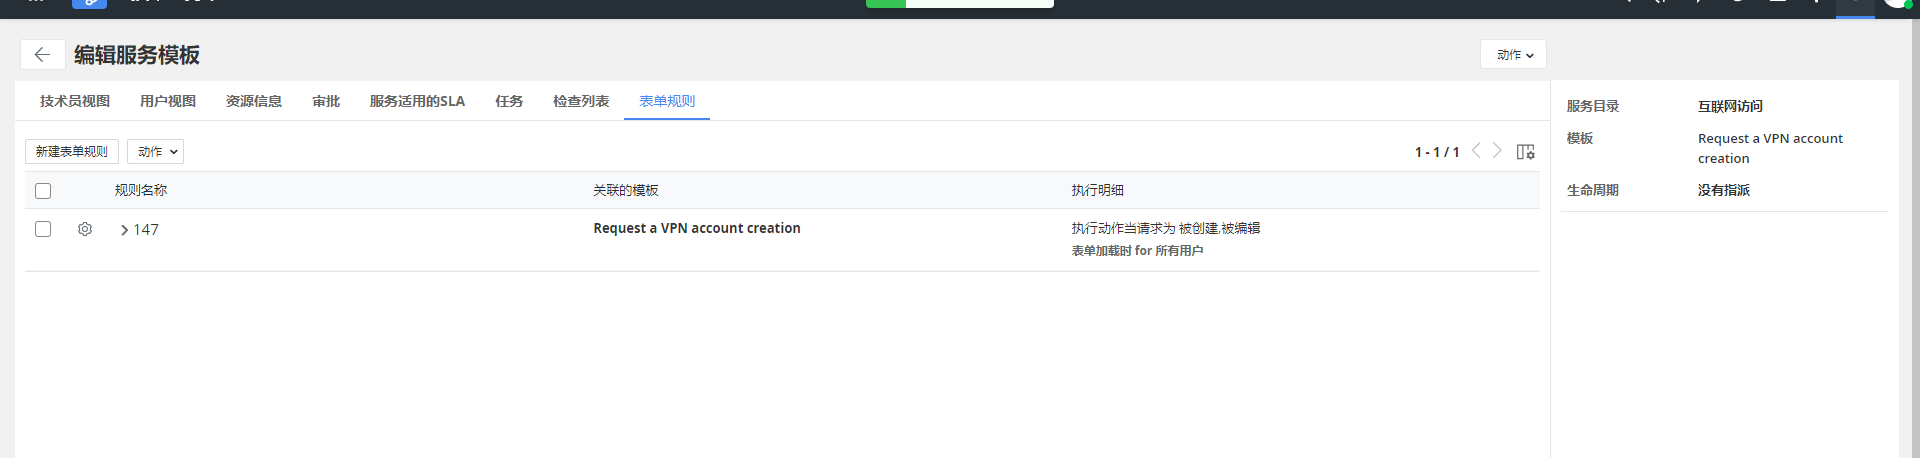This screenshot has height=458, width=1920.
Task: Open the column chooser icon above the table
Action: click(x=1525, y=152)
